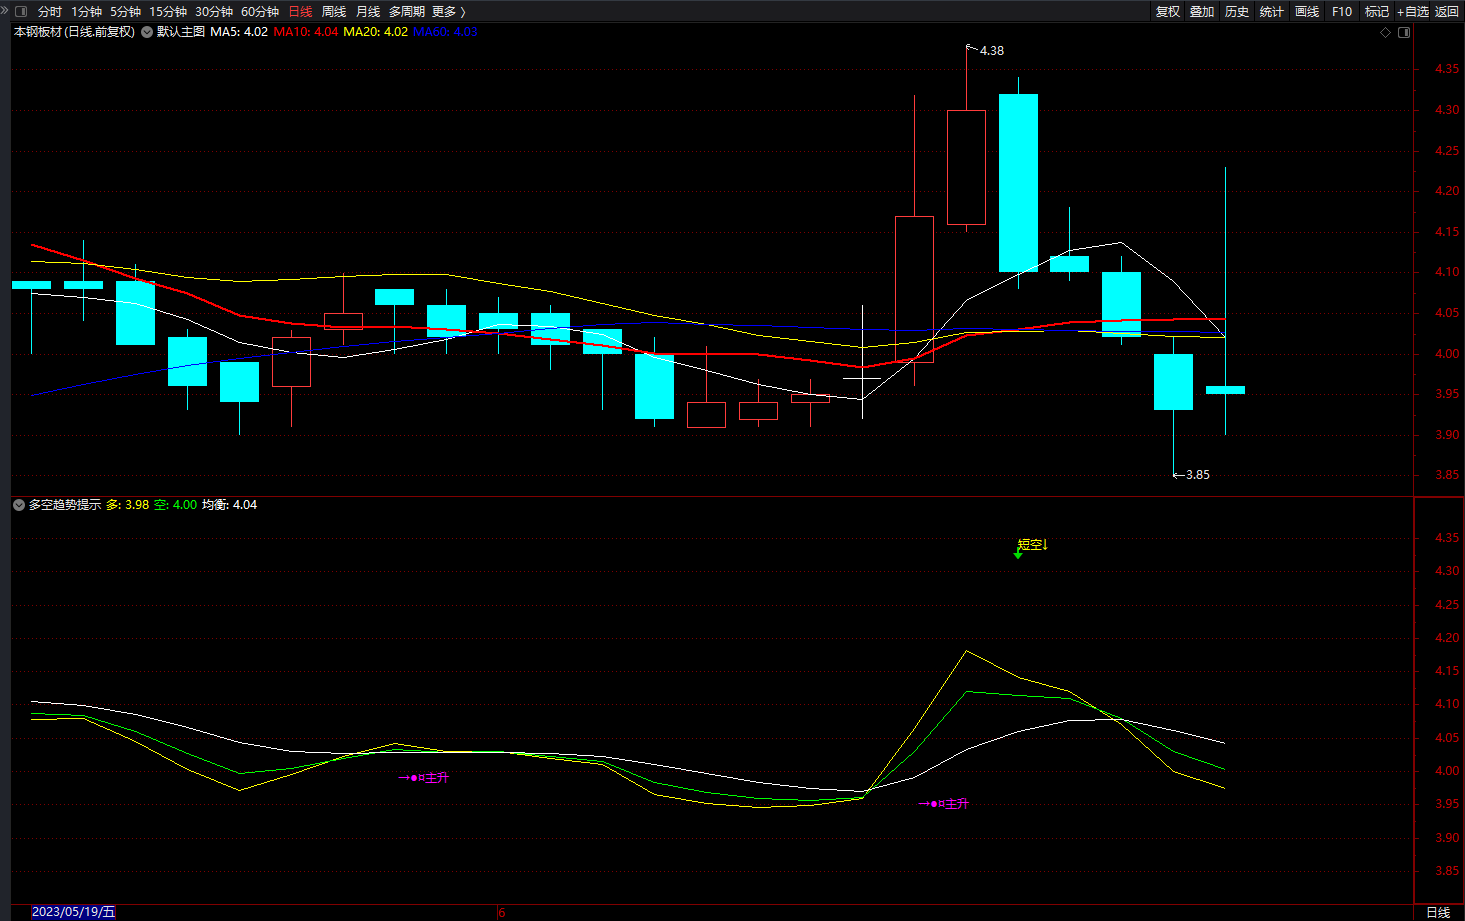Click the month 6 marker on time axis
Screen dimensions: 1465x921
(502, 912)
